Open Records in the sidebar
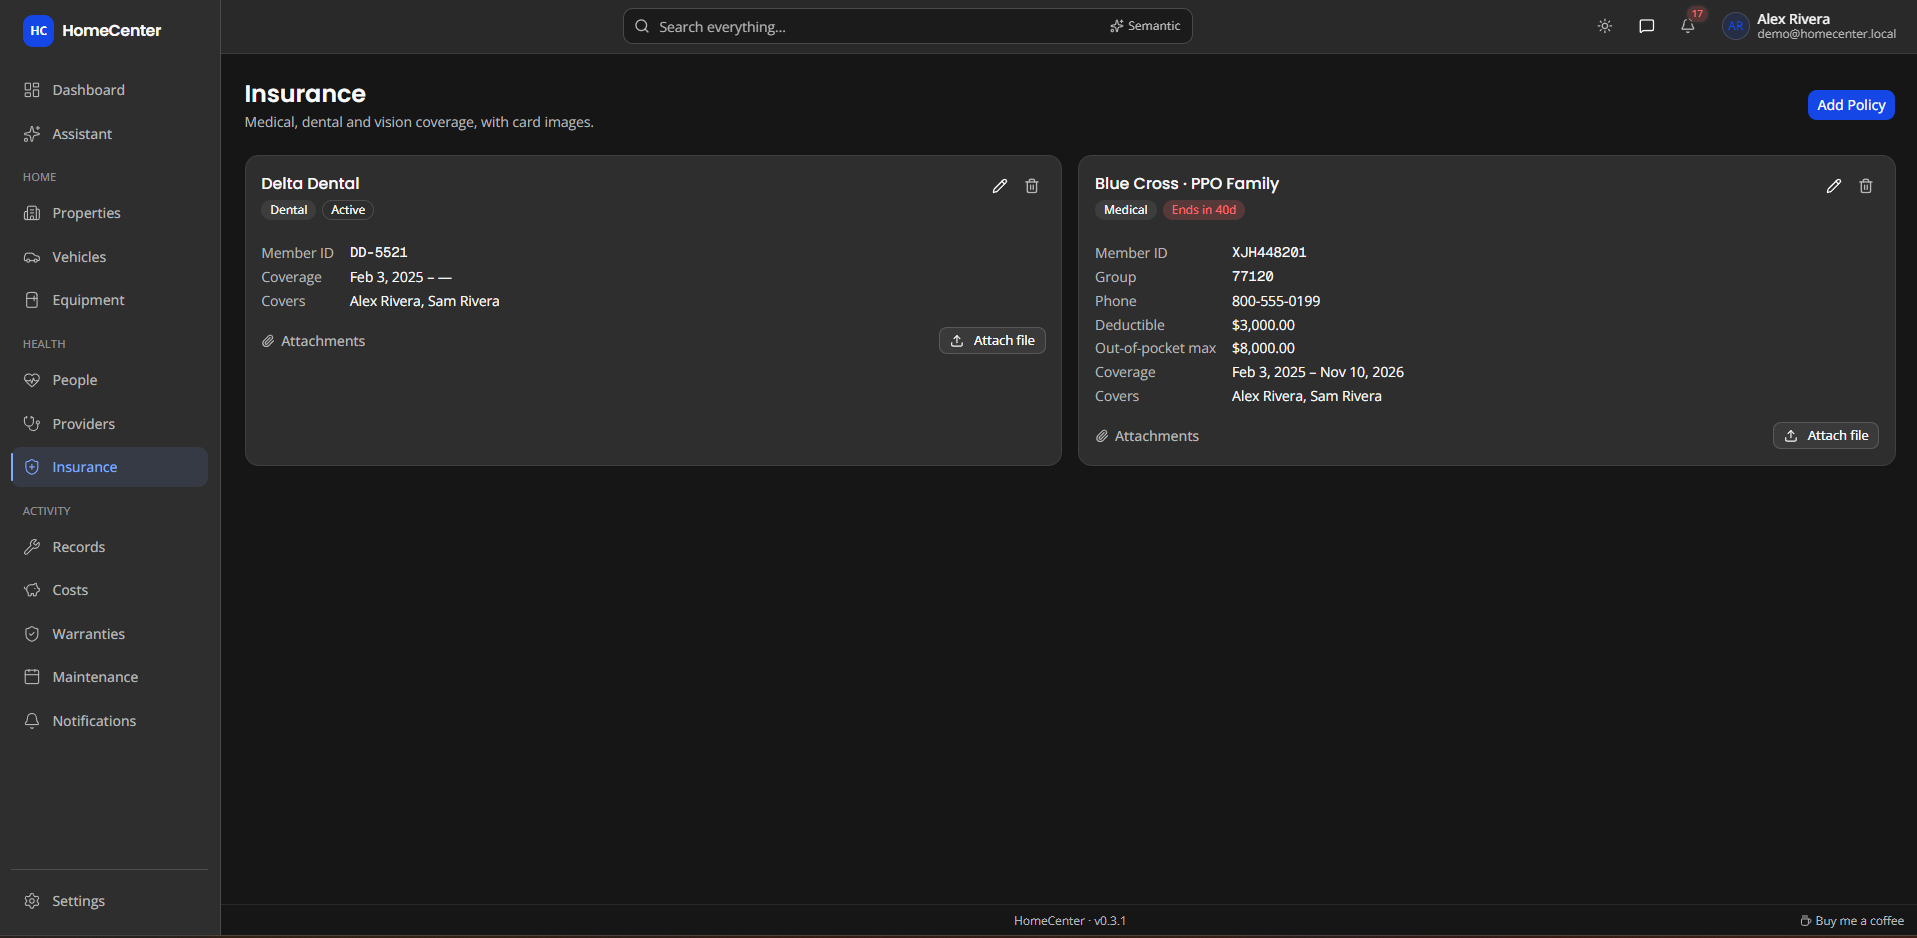This screenshot has width=1917, height=938. coord(110,547)
